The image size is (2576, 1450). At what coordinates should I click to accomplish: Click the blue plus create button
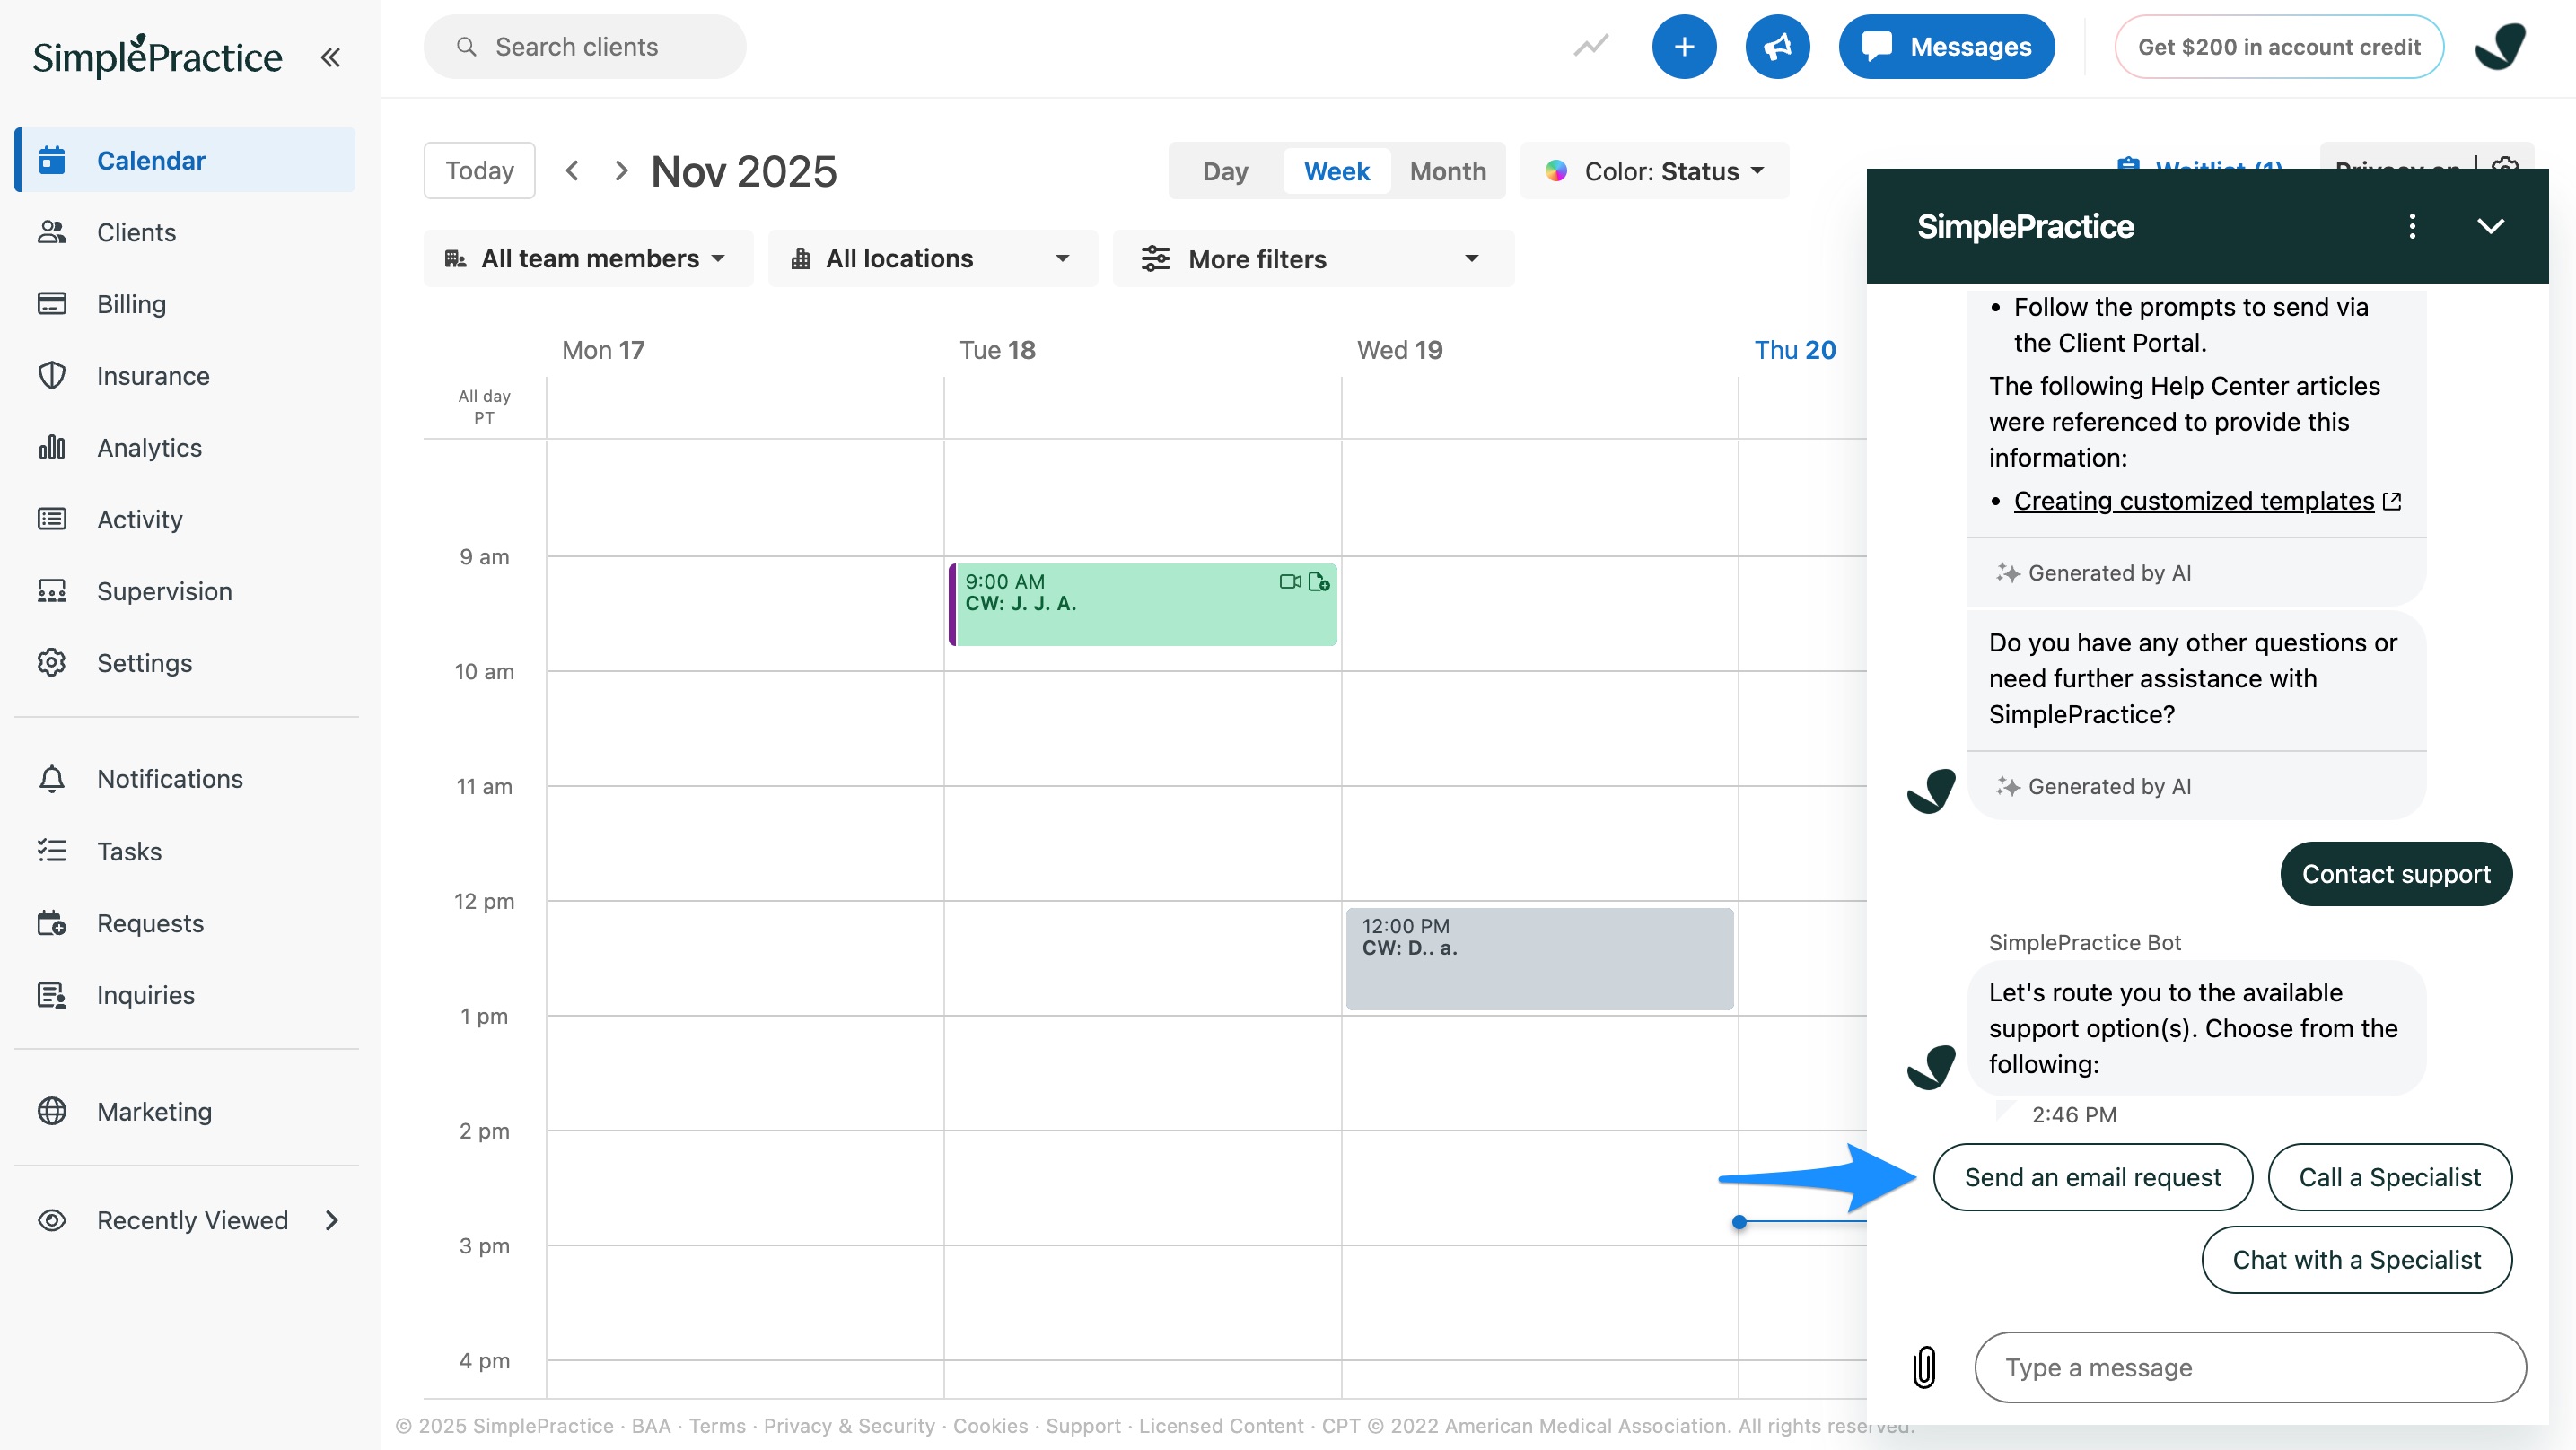coord(1683,47)
